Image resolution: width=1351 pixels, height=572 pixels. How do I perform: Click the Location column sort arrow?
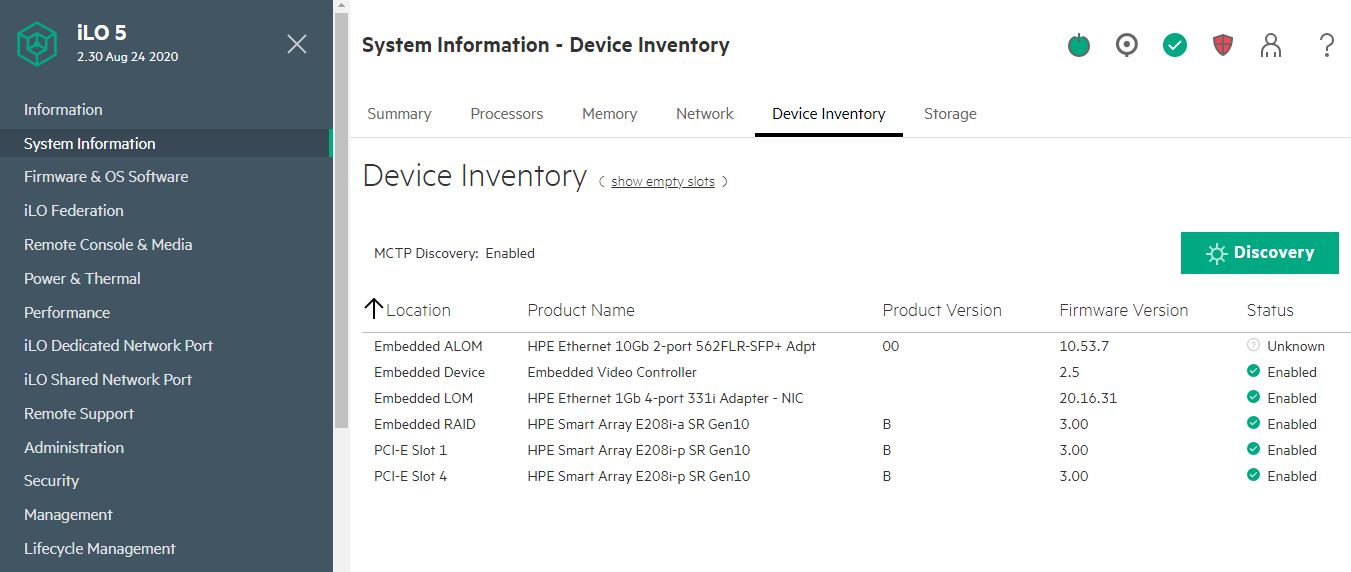pyautogui.click(x=374, y=309)
